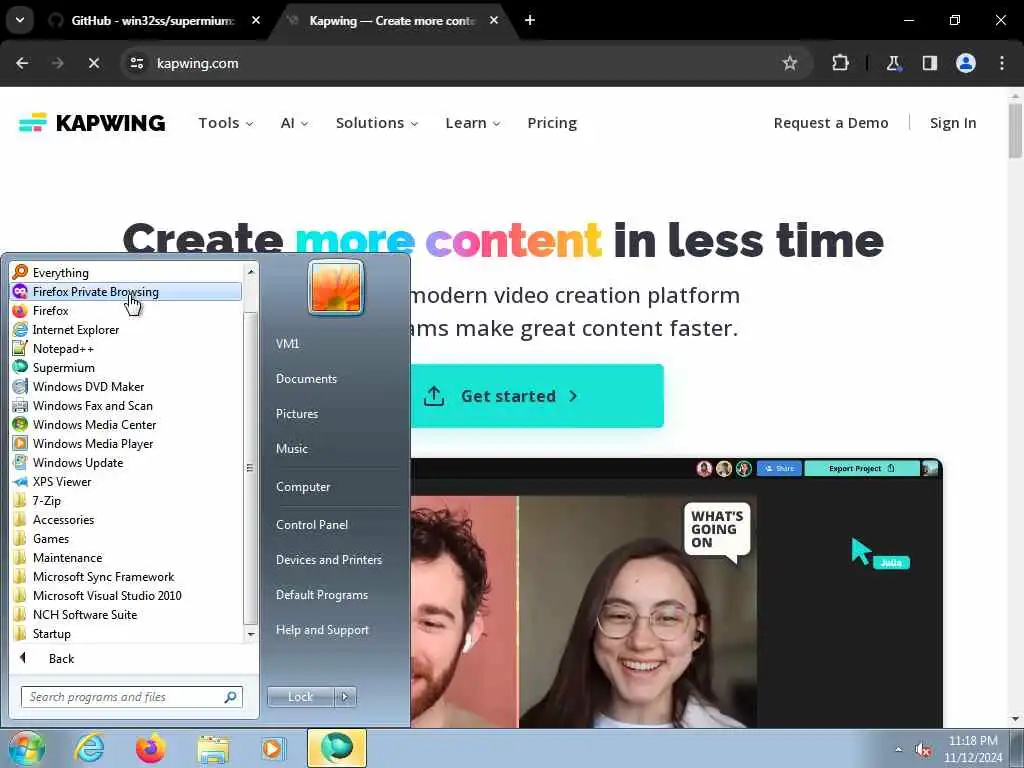1024x768 pixels.
Task: View site information icon beside kapwing.com
Action: pyautogui.click(x=136, y=63)
